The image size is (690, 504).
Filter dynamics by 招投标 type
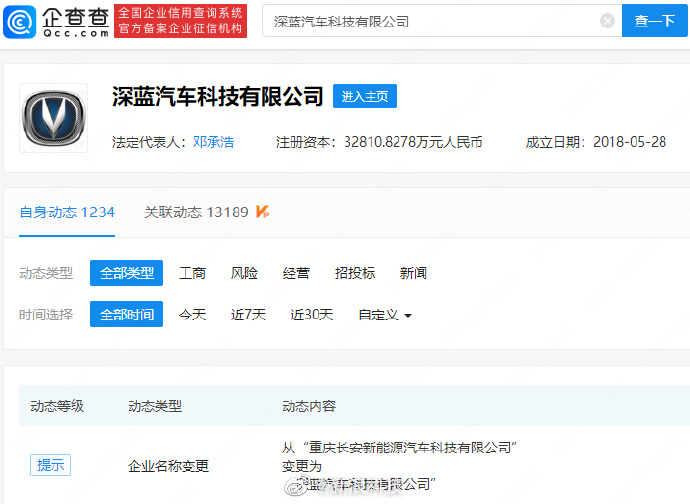click(x=355, y=273)
